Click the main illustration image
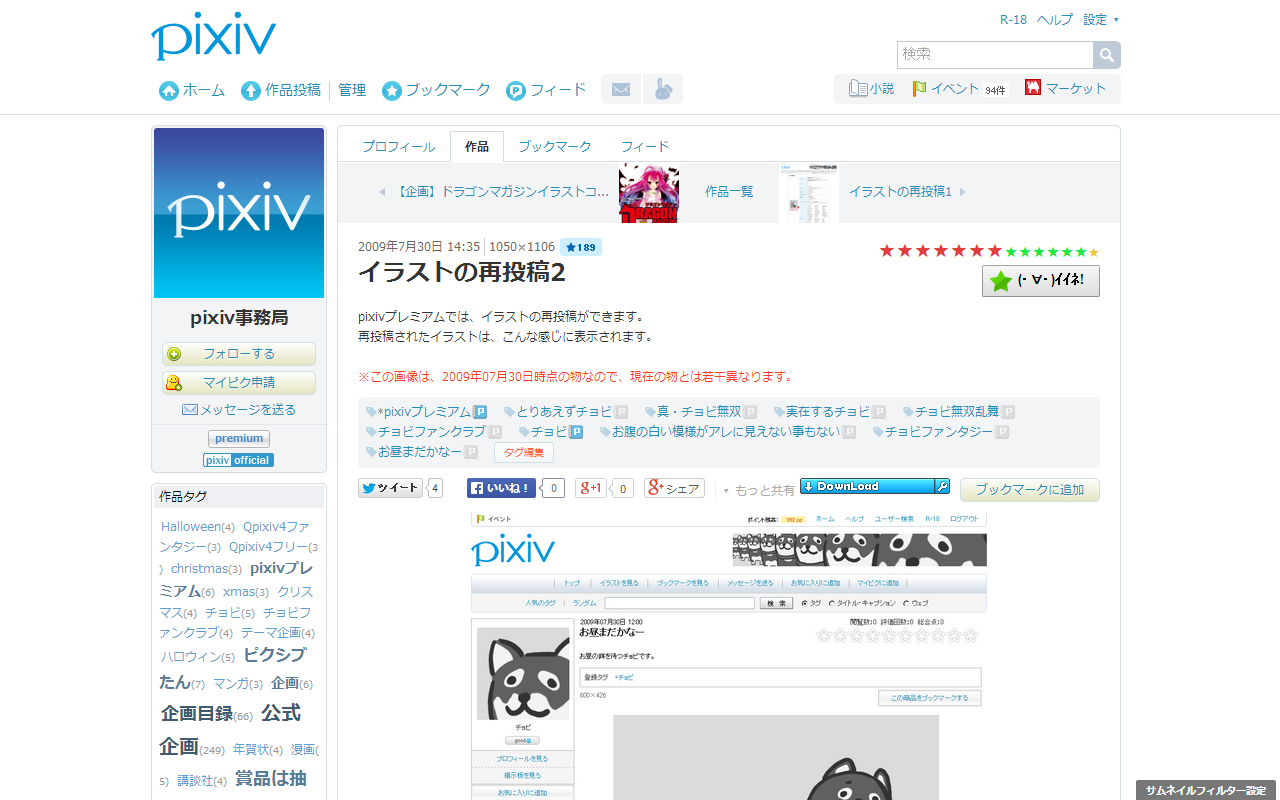This screenshot has width=1280, height=800. [729, 655]
